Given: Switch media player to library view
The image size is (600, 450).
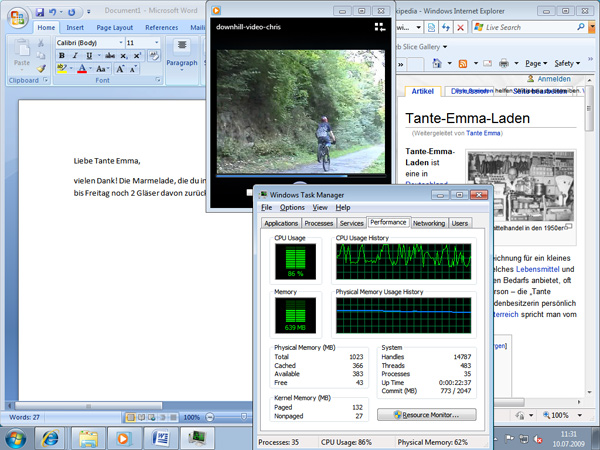Looking at the screenshot, I should (379, 27).
